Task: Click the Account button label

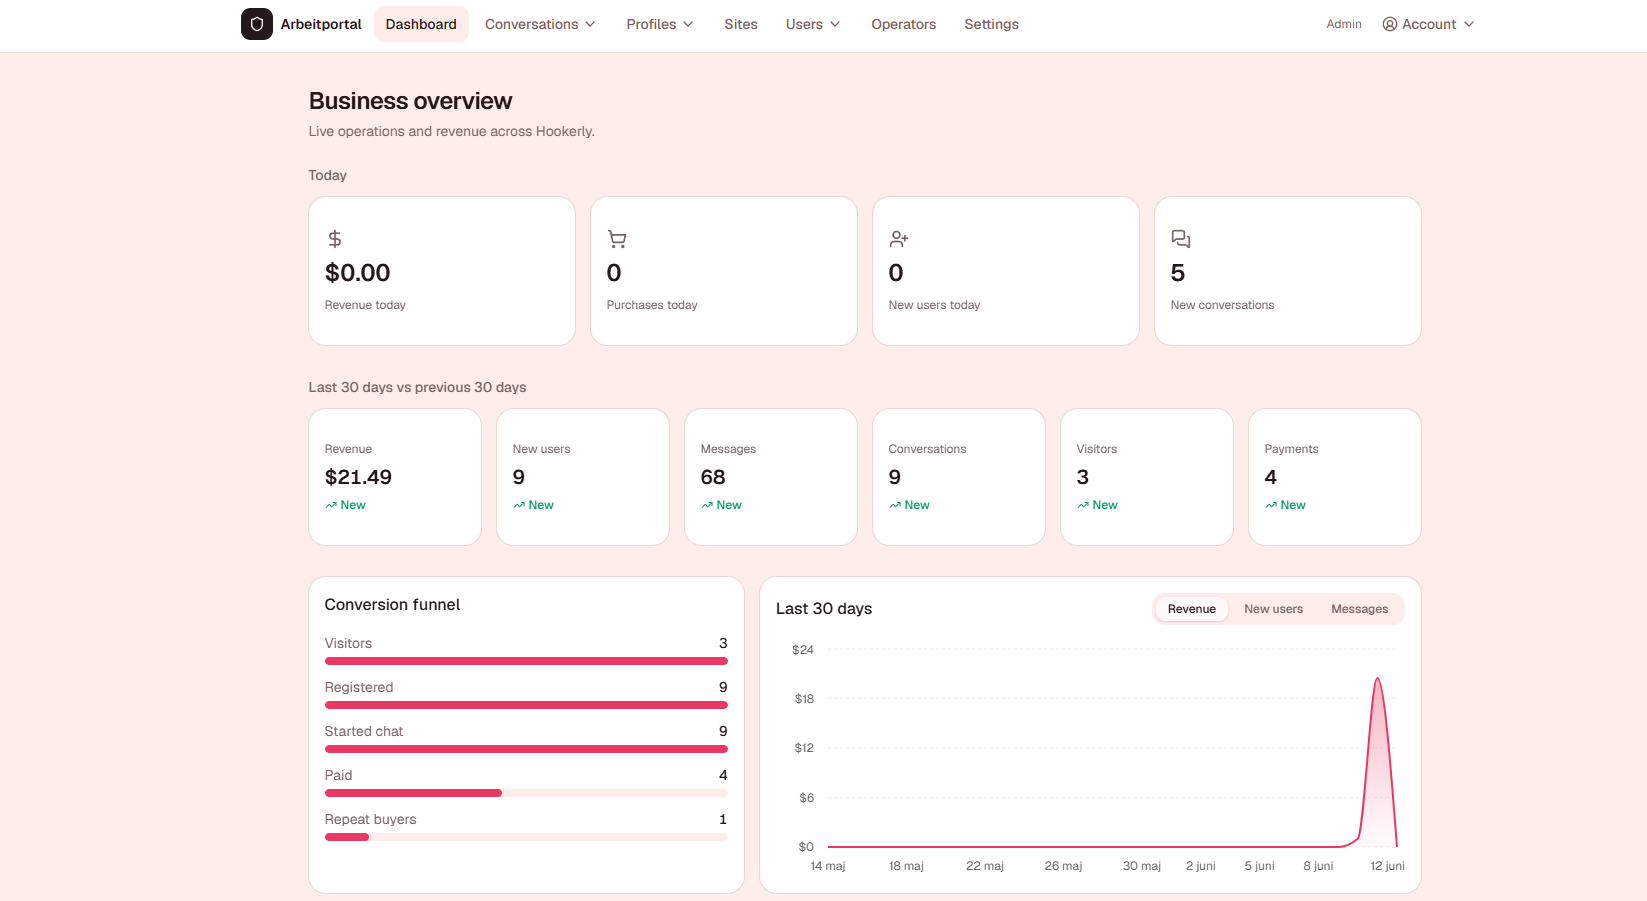Action: (1429, 24)
